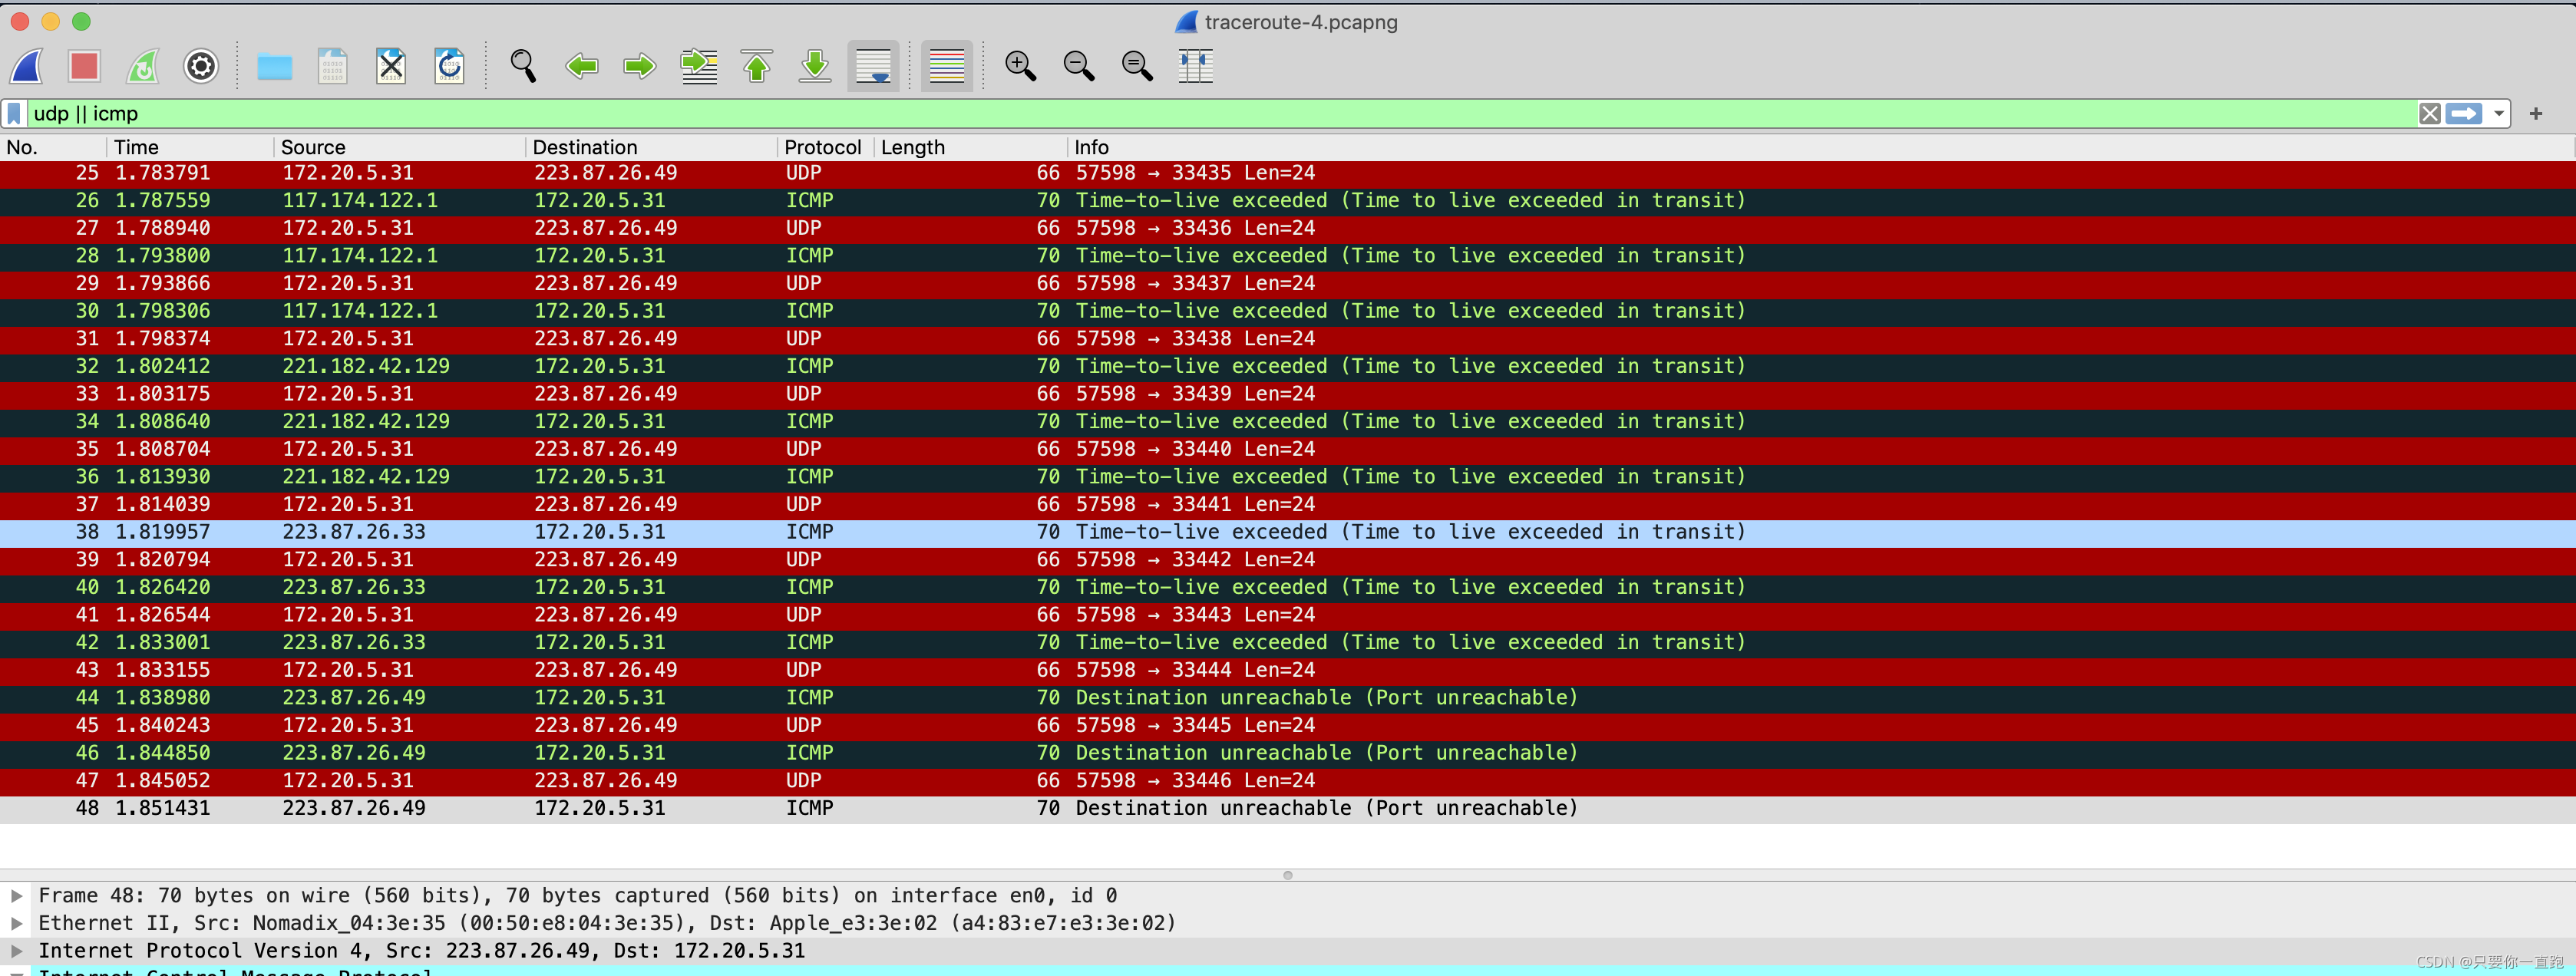Screen dimensions: 2576x976
Task: Select packet 42 at time 1.833001
Action: coord(1288,643)
